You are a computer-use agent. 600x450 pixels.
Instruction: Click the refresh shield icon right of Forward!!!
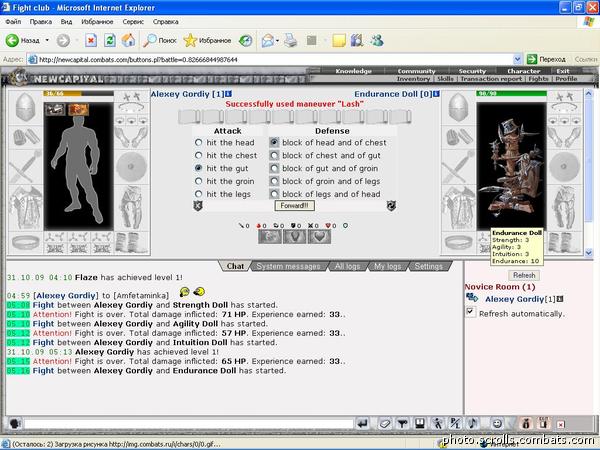(x=391, y=206)
